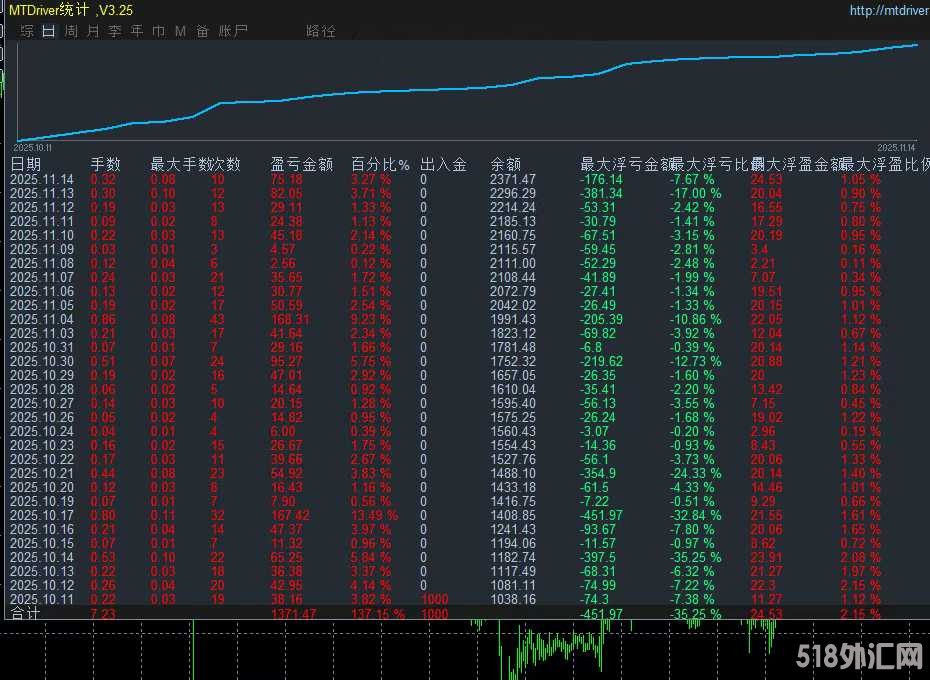Select the 季 quarterly period icon
Screen dimensions: 930x680
pyautogui.click(x=113, y=31)
